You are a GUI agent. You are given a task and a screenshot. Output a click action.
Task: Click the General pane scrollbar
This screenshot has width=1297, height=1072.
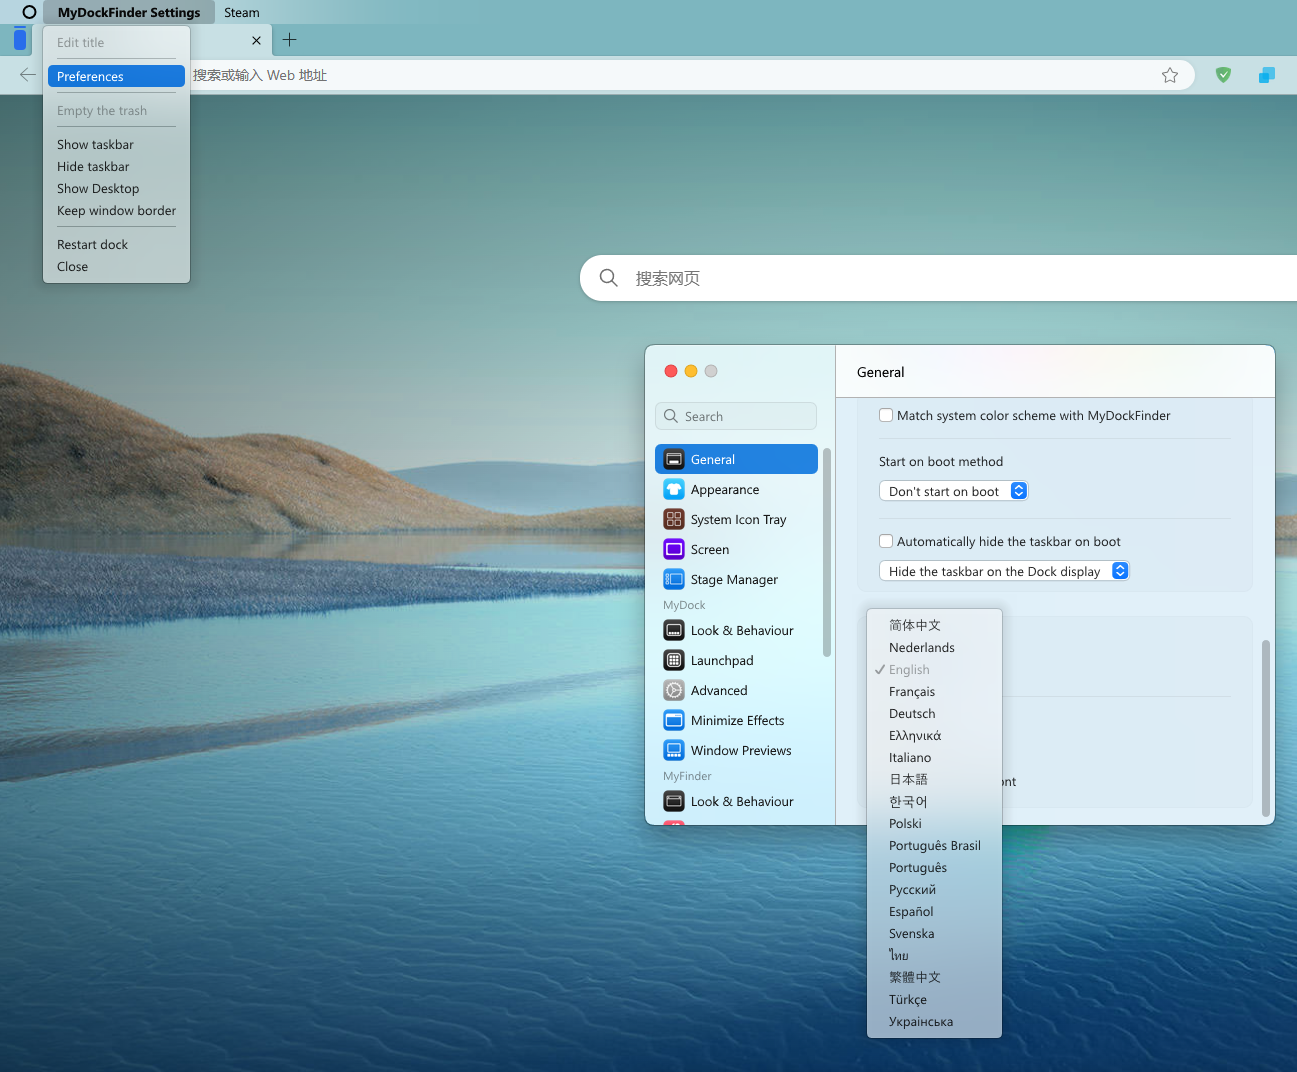point(1266,728)
